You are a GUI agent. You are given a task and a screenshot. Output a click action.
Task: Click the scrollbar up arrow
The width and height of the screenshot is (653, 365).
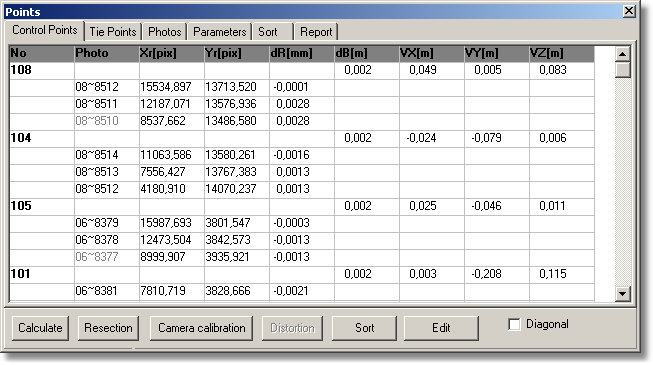tap(623, 54)
